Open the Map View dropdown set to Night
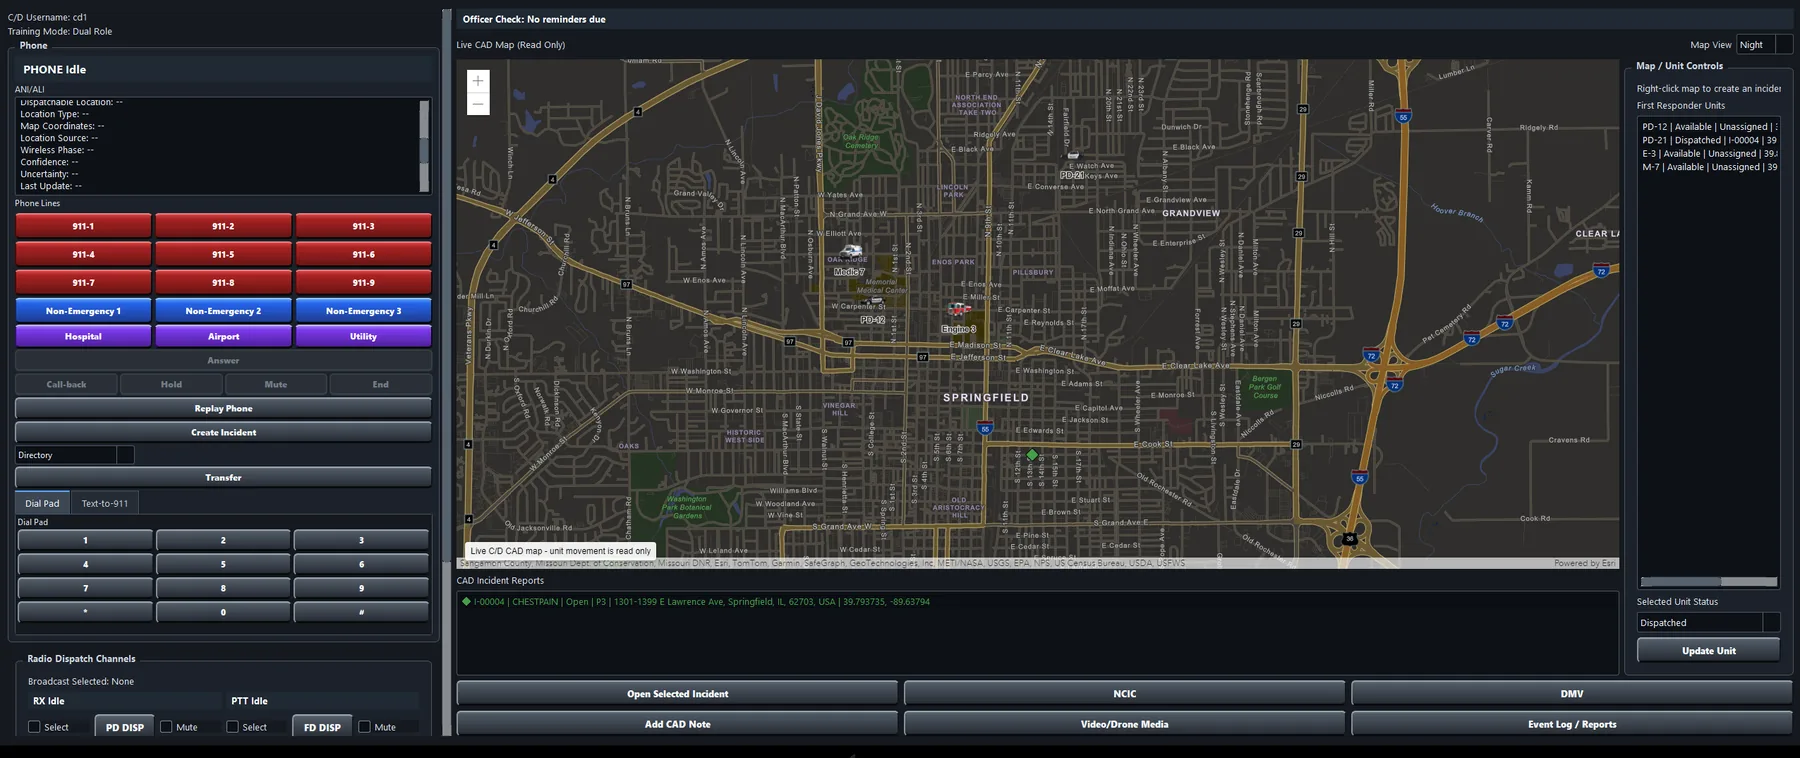 (1764, 45)
